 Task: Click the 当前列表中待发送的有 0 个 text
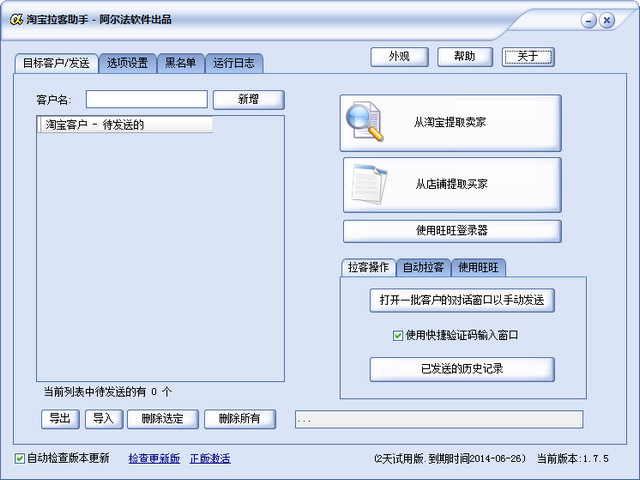point(107,392)
